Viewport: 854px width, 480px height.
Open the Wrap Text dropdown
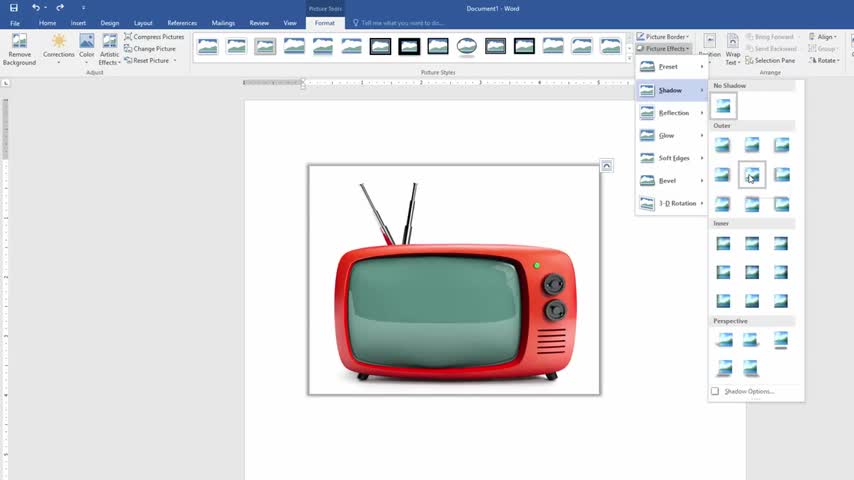(x=733, y=49)
